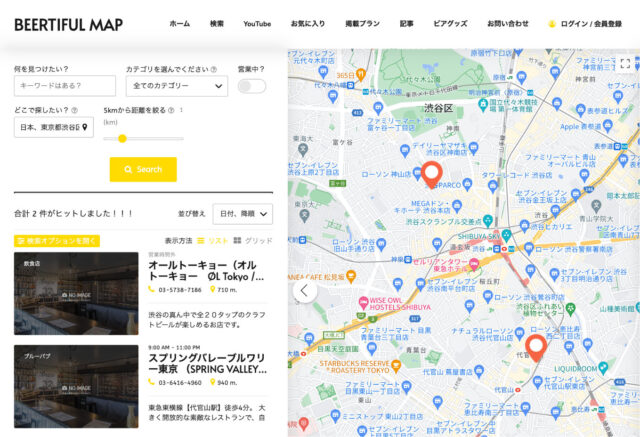
Task: Toggle the 営業中？ switch
Action: [x=252, y=86]
